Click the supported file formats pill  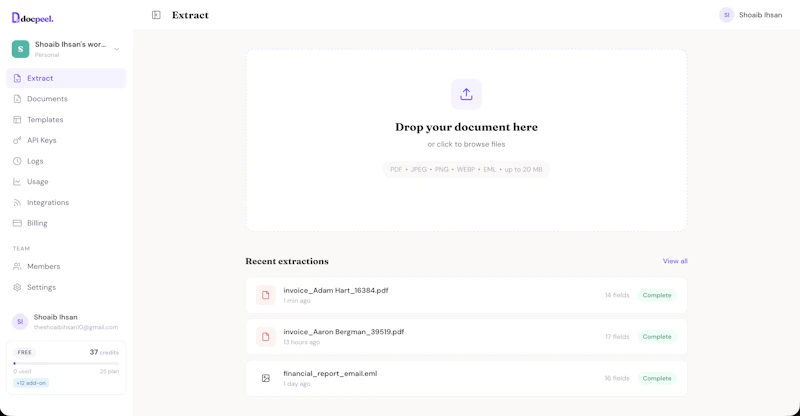pyautogui.click(x=466, y=169)
